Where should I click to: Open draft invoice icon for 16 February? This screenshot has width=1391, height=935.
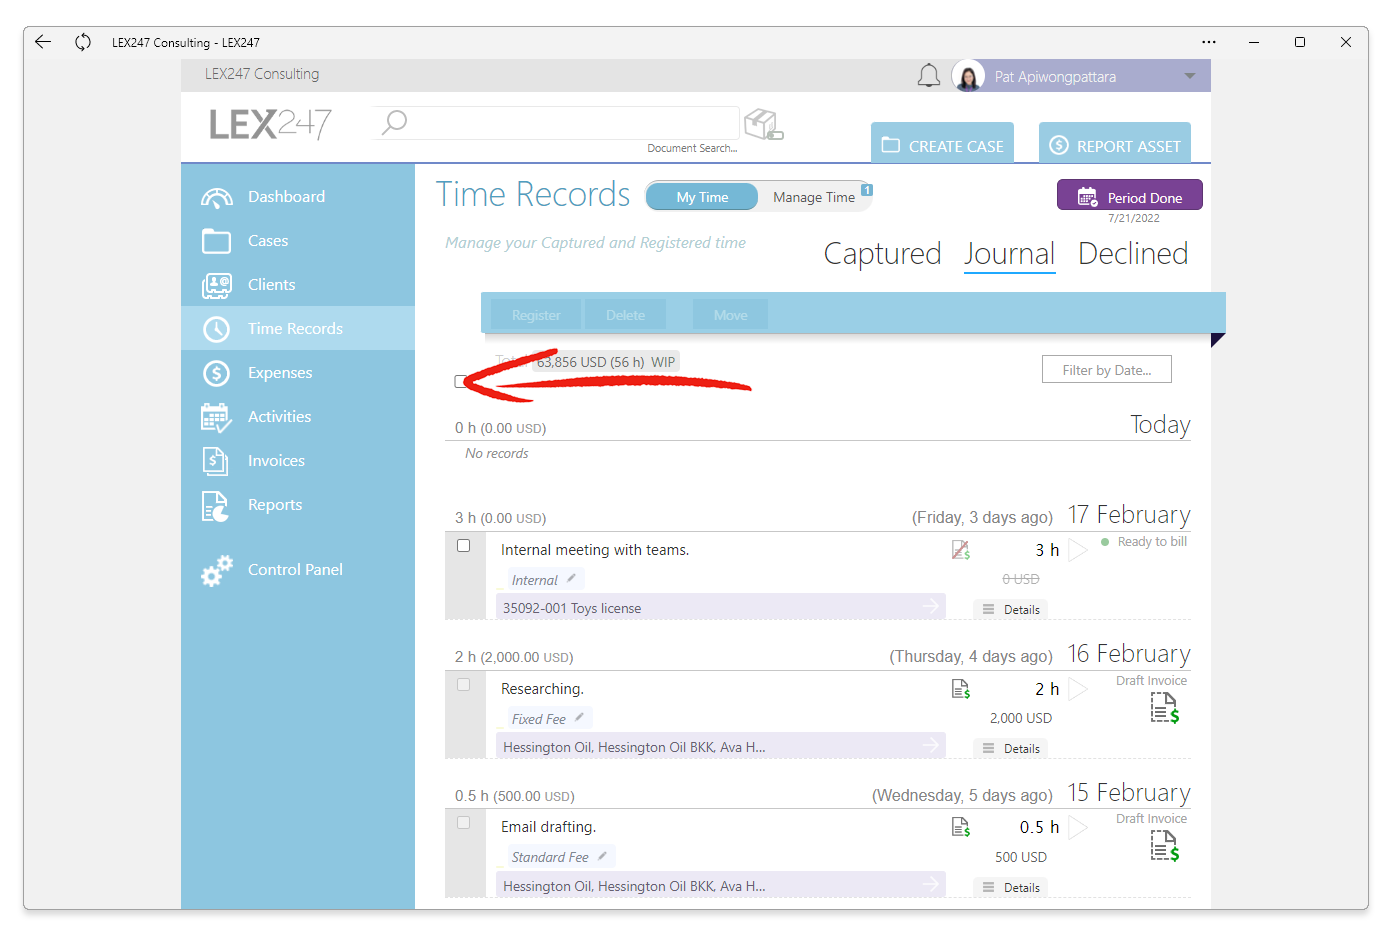pos(1164,708)
